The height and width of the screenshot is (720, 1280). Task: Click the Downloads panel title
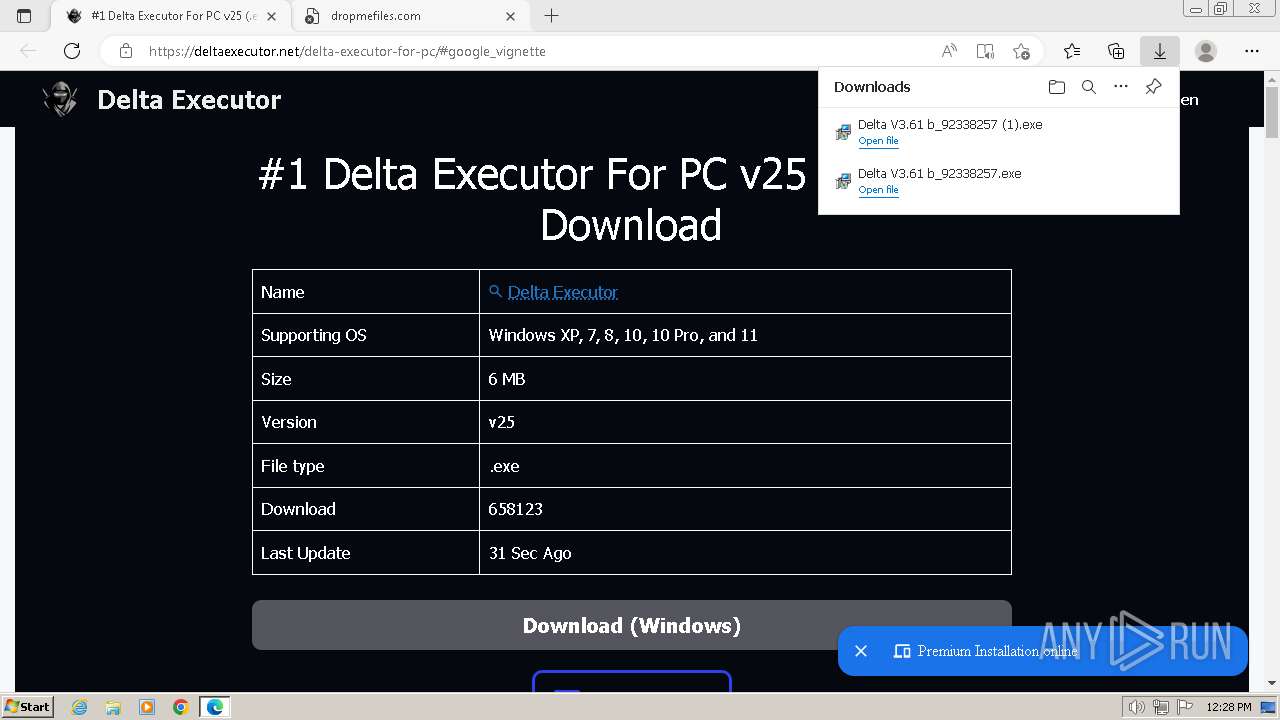pyautogui.click(x=872, y=87)
